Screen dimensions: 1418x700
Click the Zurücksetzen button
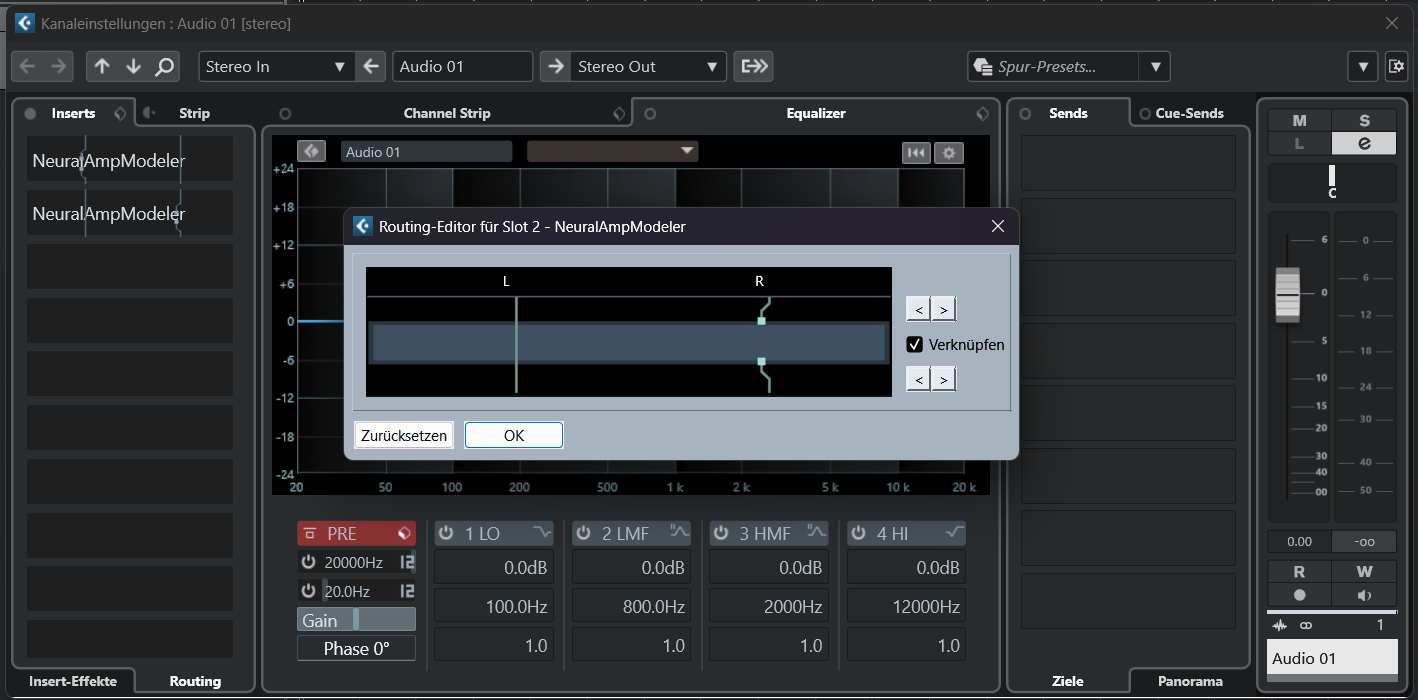pos(404,435)
